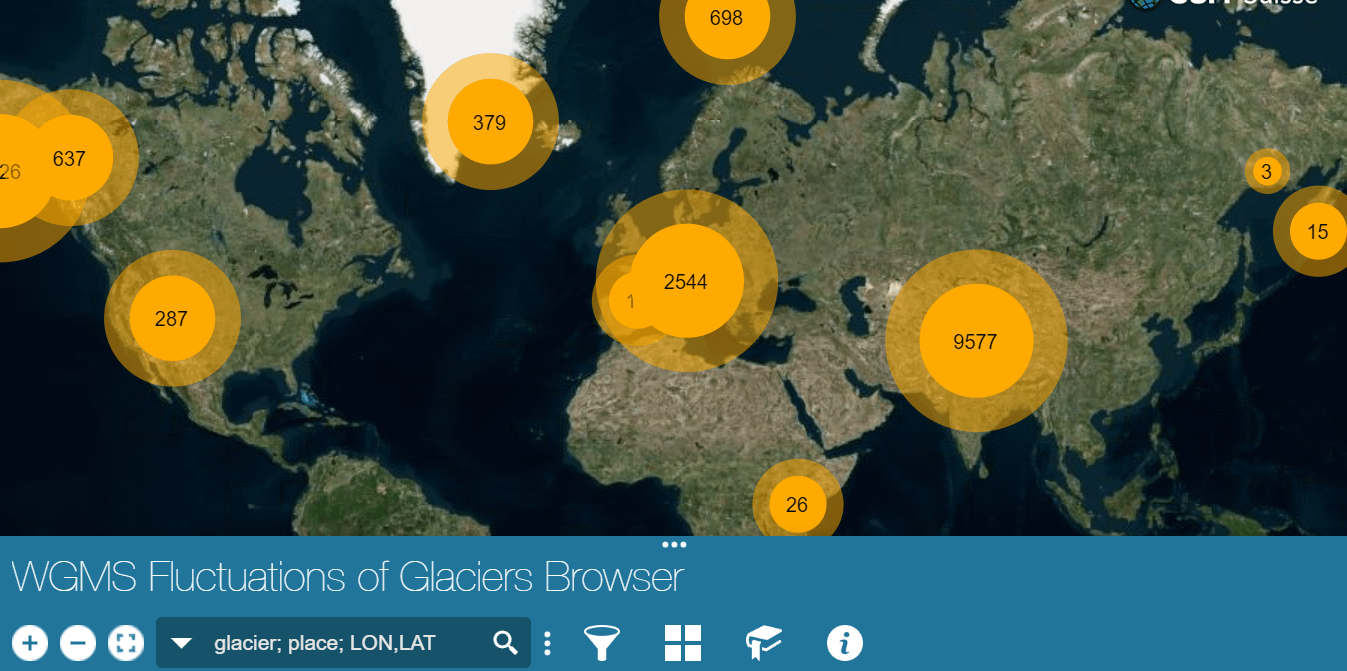
Task: Select the 2544 cluster over Europe
Action: point(687,281)
